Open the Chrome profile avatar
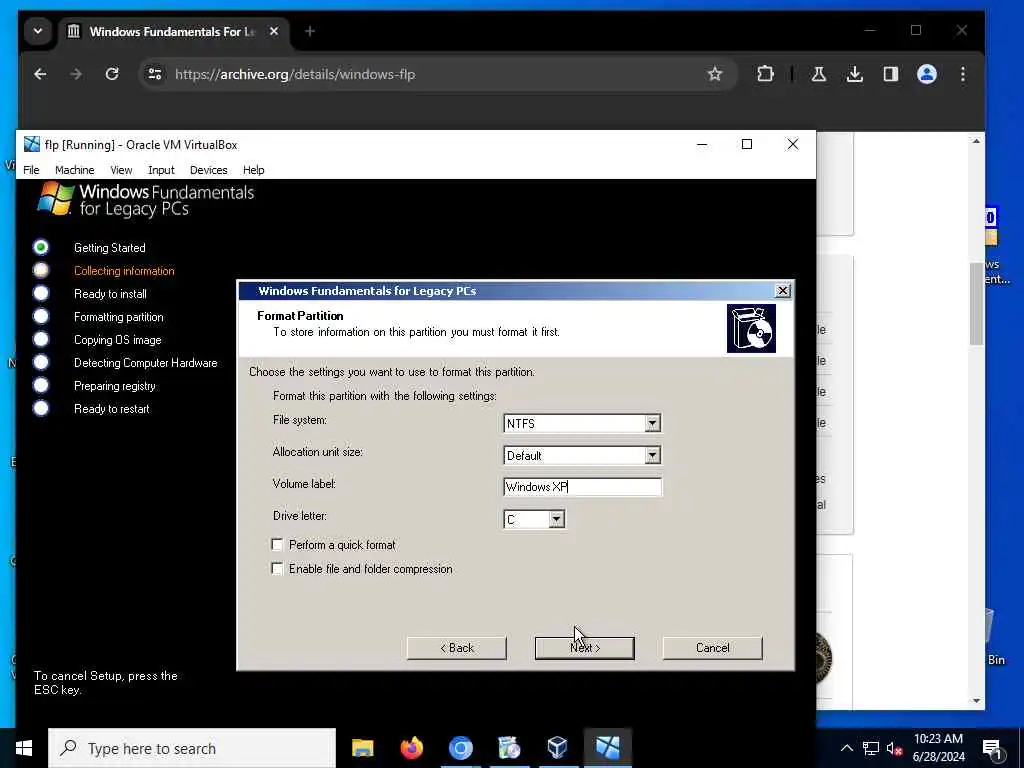Image resolution: width=1024 pixels, height=768 pixels. point(927,74)
